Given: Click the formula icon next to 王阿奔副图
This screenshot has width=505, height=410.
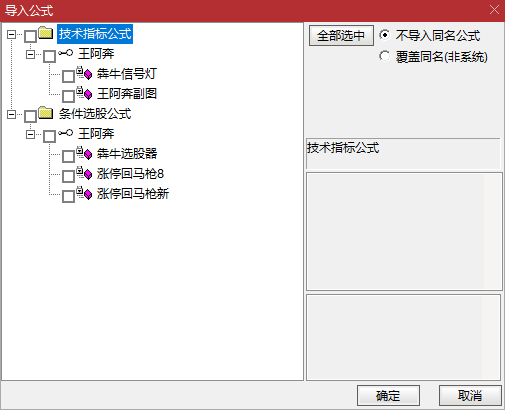Looking at the screenshot, I should point(84,93).
